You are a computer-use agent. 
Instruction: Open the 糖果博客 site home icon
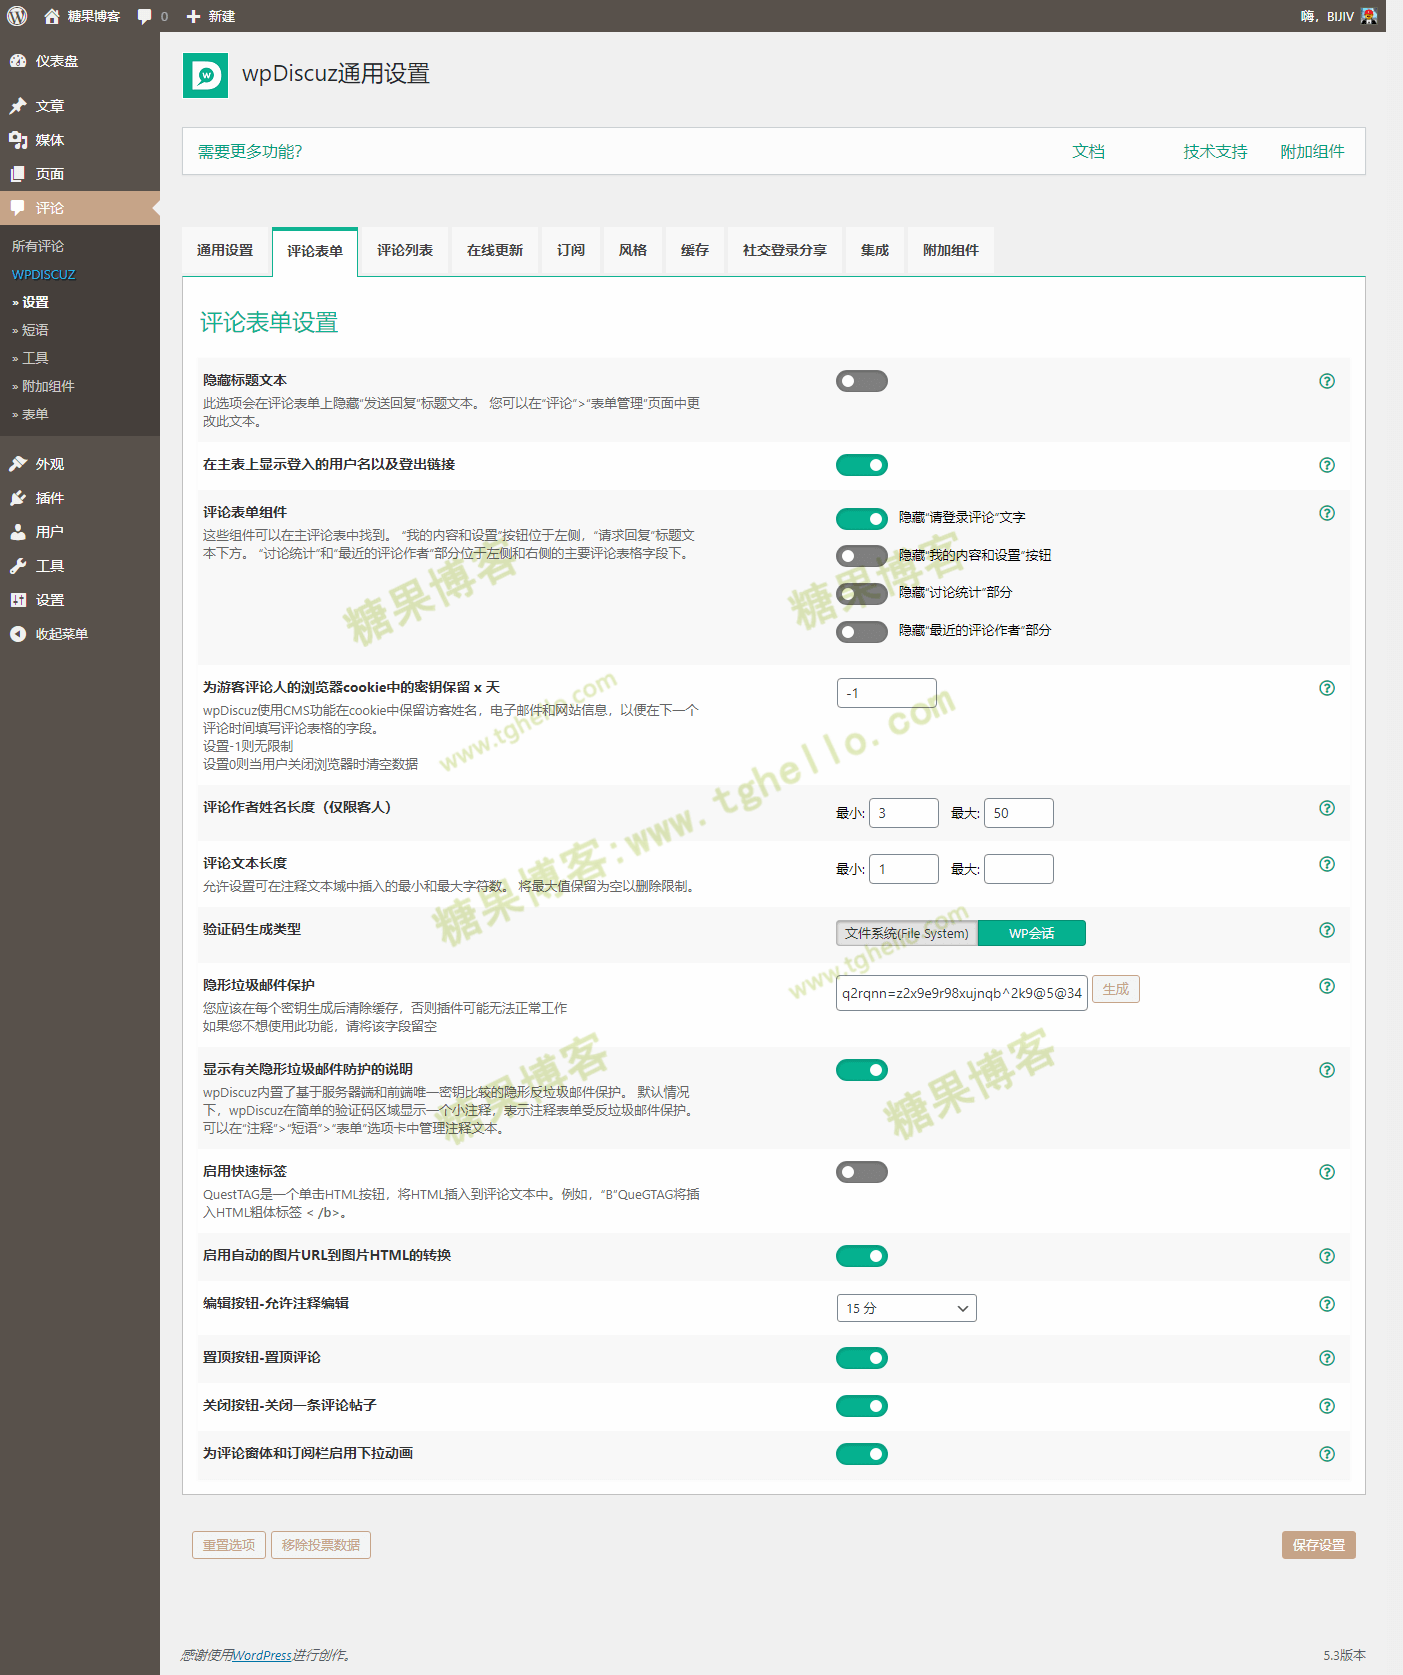[x=52, y=16]
